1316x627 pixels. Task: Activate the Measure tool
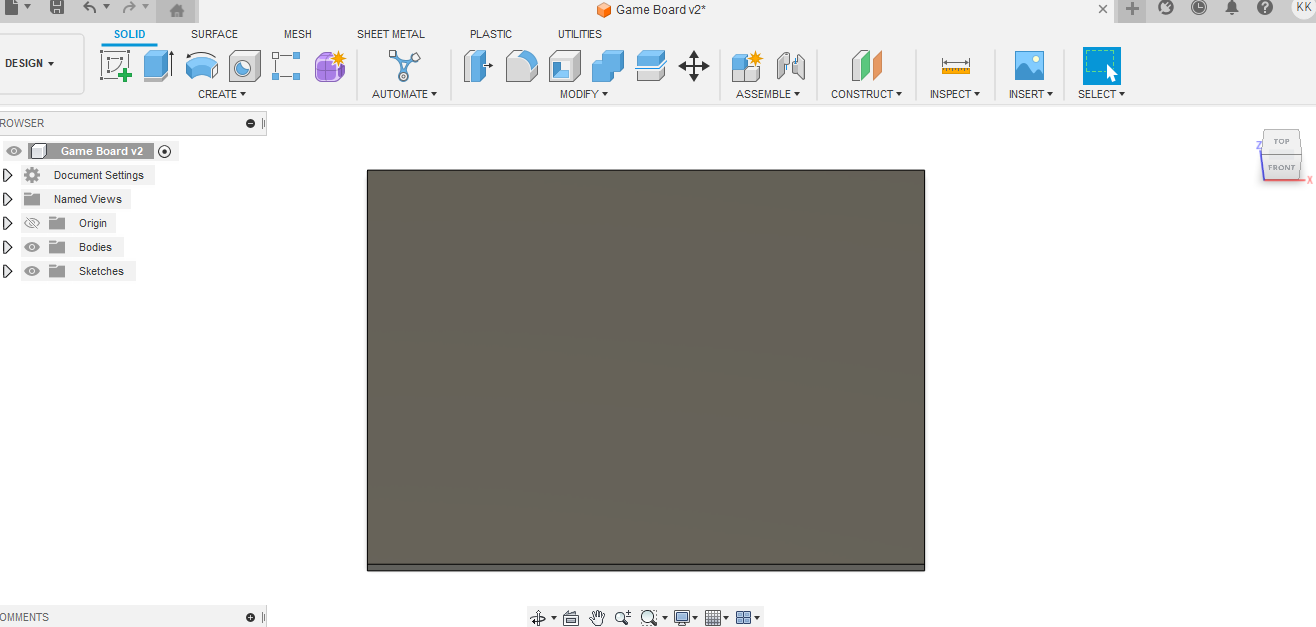point(955,66)
